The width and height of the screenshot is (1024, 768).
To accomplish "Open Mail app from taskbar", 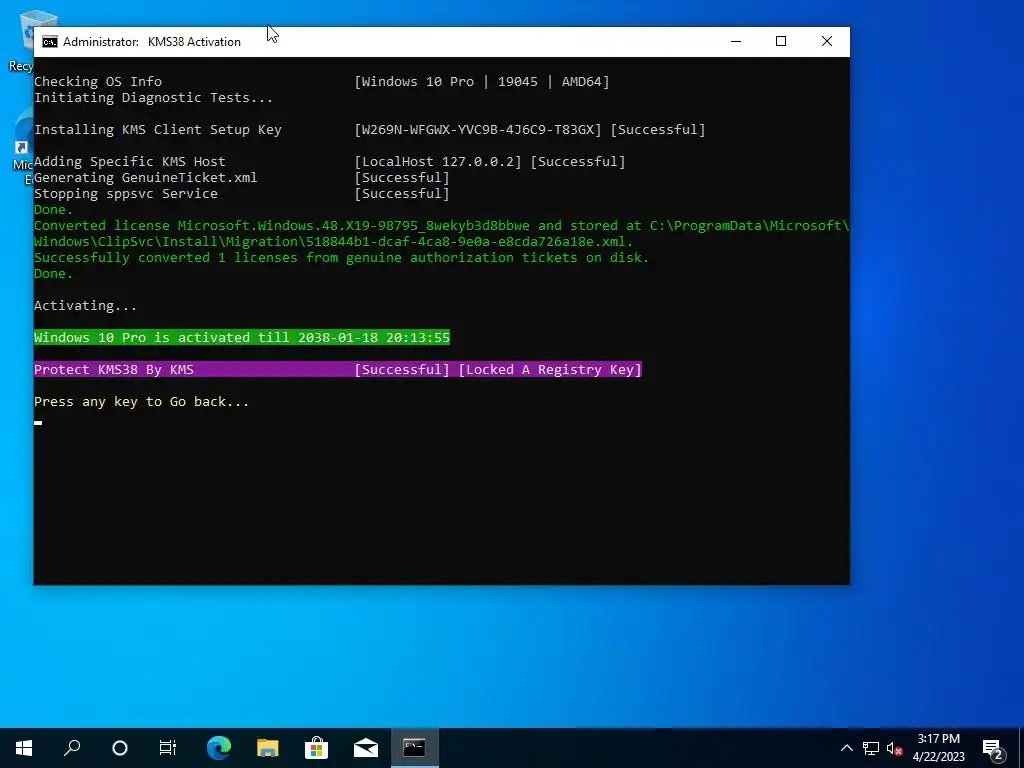I will (x=366, y=748).
